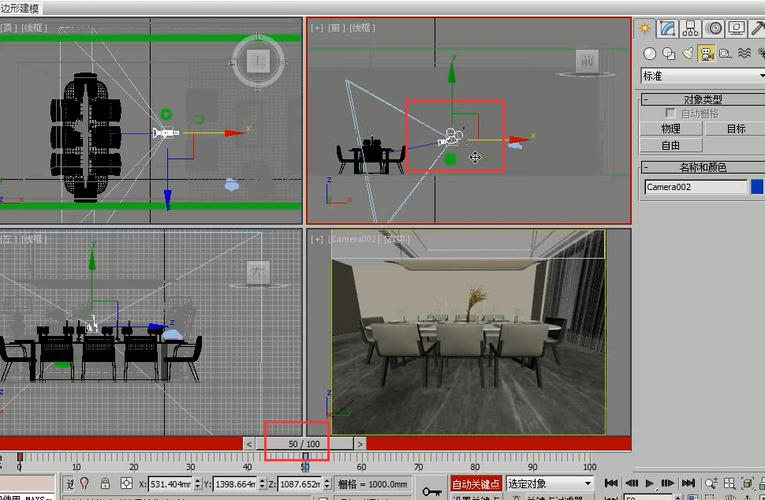The width and height of the screenshot is (765, 500).
Task: Click the Y coordinate spinner arrows
Action: [262, 484]
